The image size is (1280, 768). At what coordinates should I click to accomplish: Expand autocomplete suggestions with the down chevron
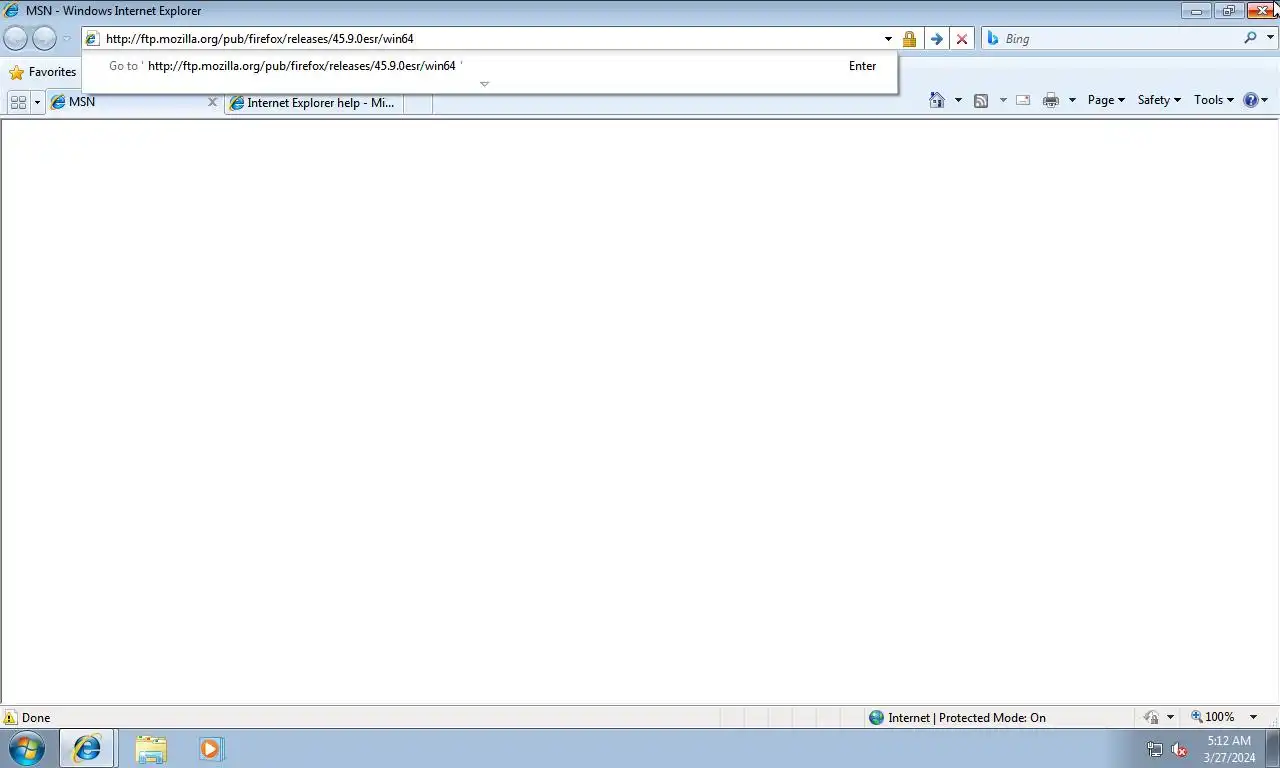coord(485,84)
